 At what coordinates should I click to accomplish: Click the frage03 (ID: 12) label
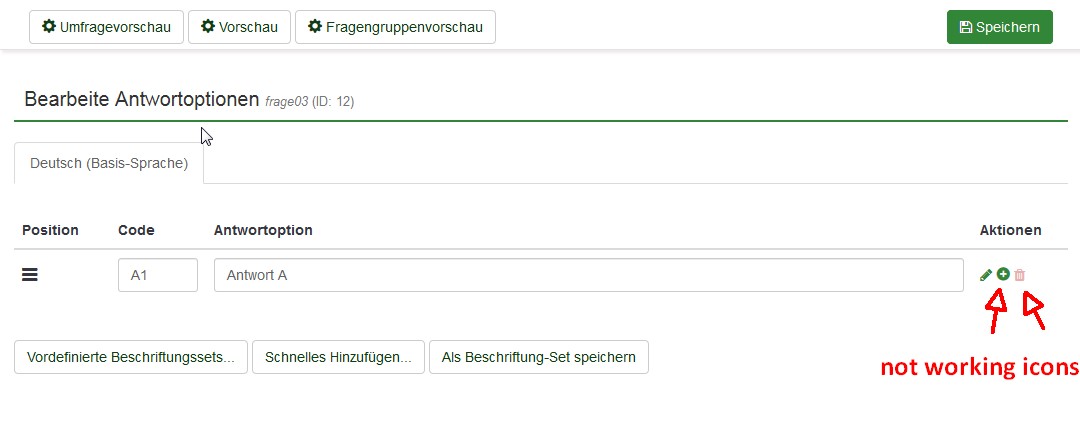pyautogui.click(x=310, y=101)
